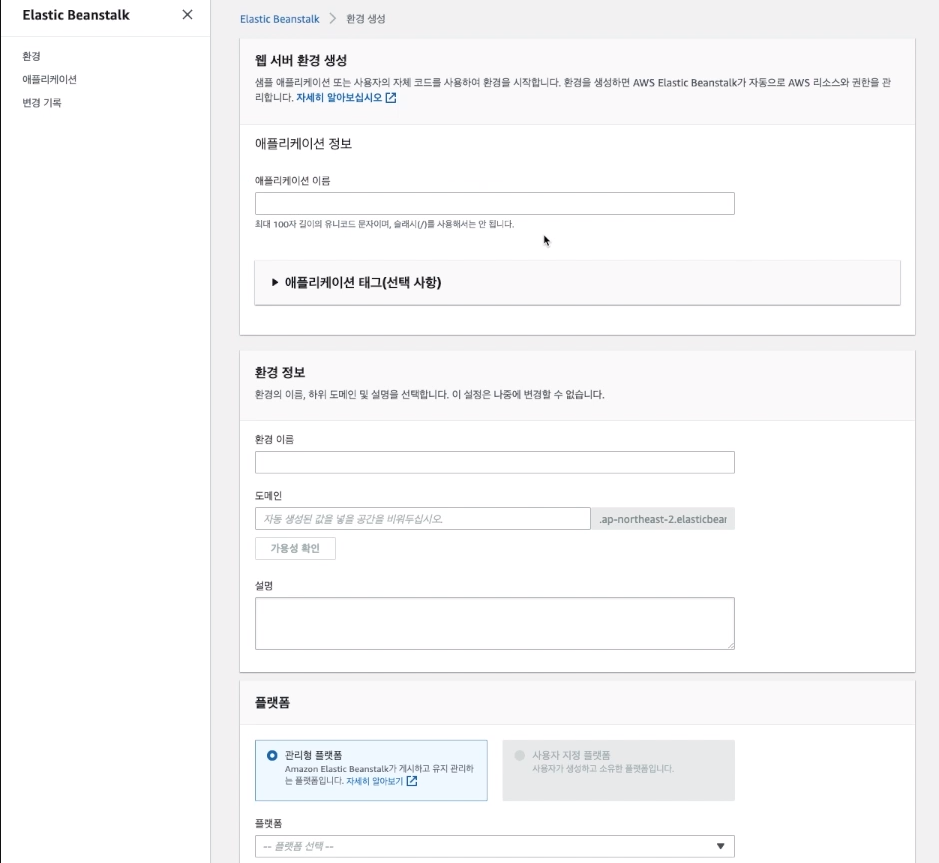The height and width of the screenshot is (863, 939).
Task: Open the 플랫폼 선택 dropdown
Action: (x=495, y=846)
